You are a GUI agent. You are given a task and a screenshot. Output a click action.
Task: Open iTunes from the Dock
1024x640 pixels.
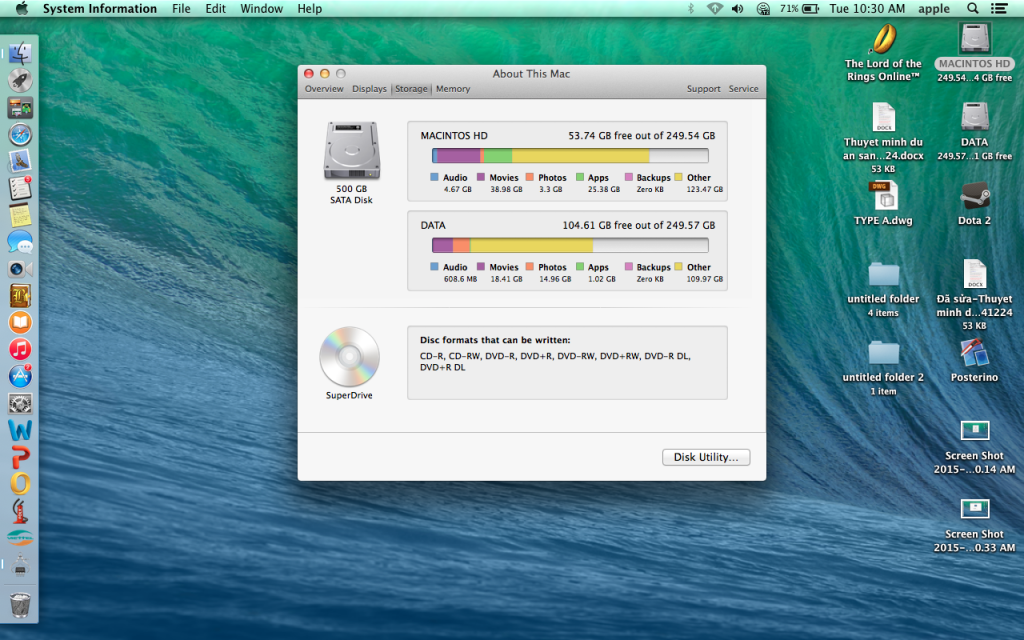click(20, 349)
